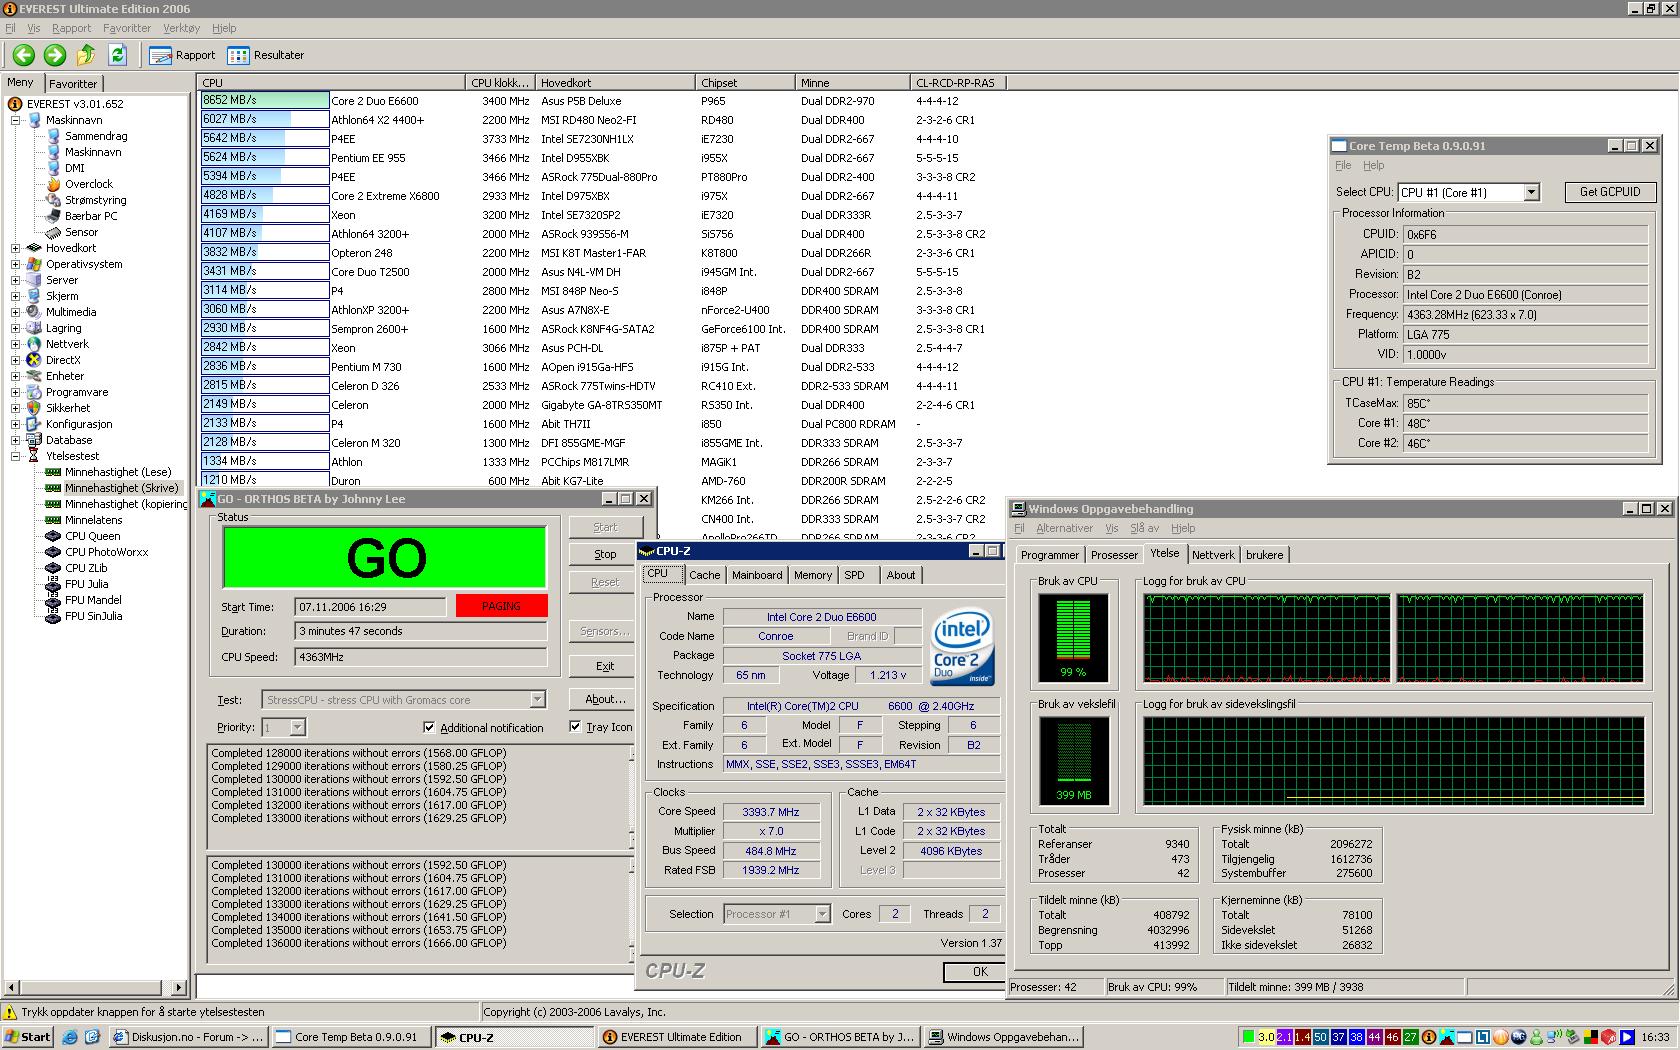Open Select CPU dropdown in Core Temp
This screenshot has height=1050, width=1680.
[x=1531, y=192]
